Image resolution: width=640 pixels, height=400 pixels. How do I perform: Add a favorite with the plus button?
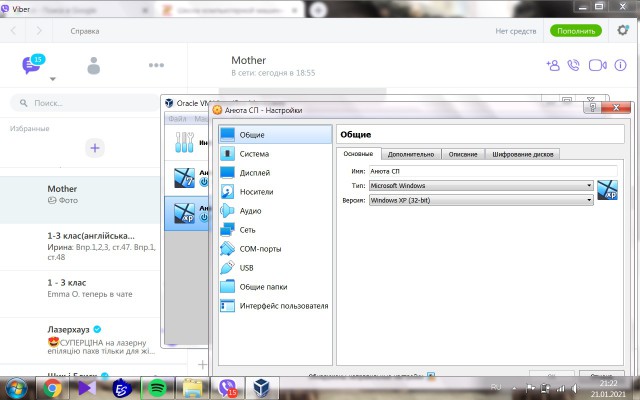click(95, 148)
